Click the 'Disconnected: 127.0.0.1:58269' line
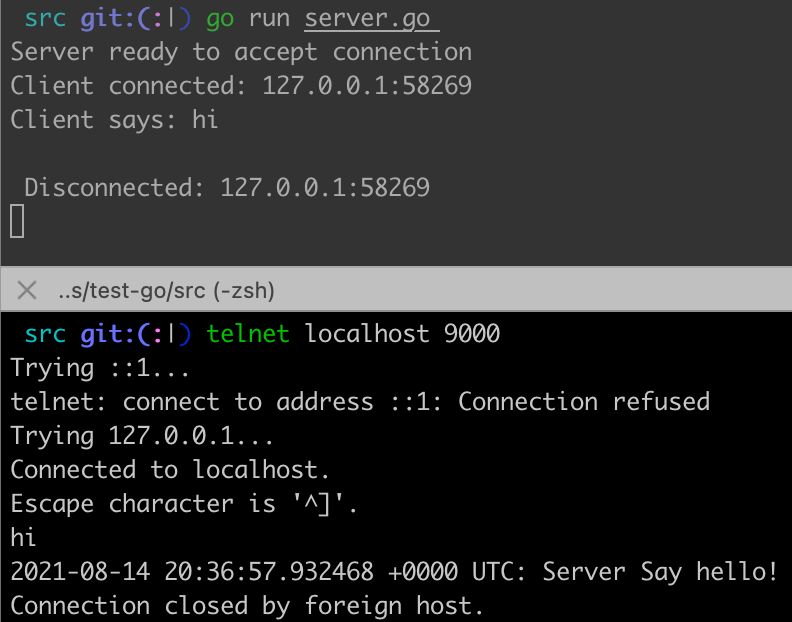This screenshot has width=792, height=622. coord(227,187)
